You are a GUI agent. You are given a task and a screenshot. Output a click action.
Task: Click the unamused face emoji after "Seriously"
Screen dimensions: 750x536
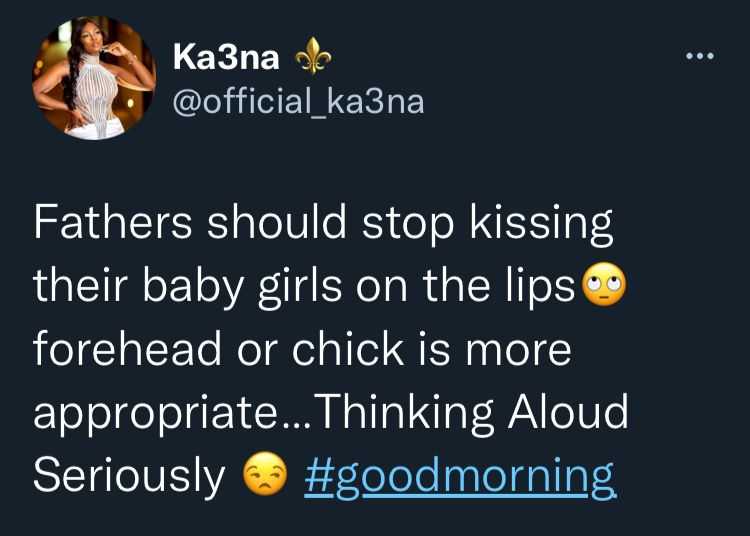[x=265, y=473]
